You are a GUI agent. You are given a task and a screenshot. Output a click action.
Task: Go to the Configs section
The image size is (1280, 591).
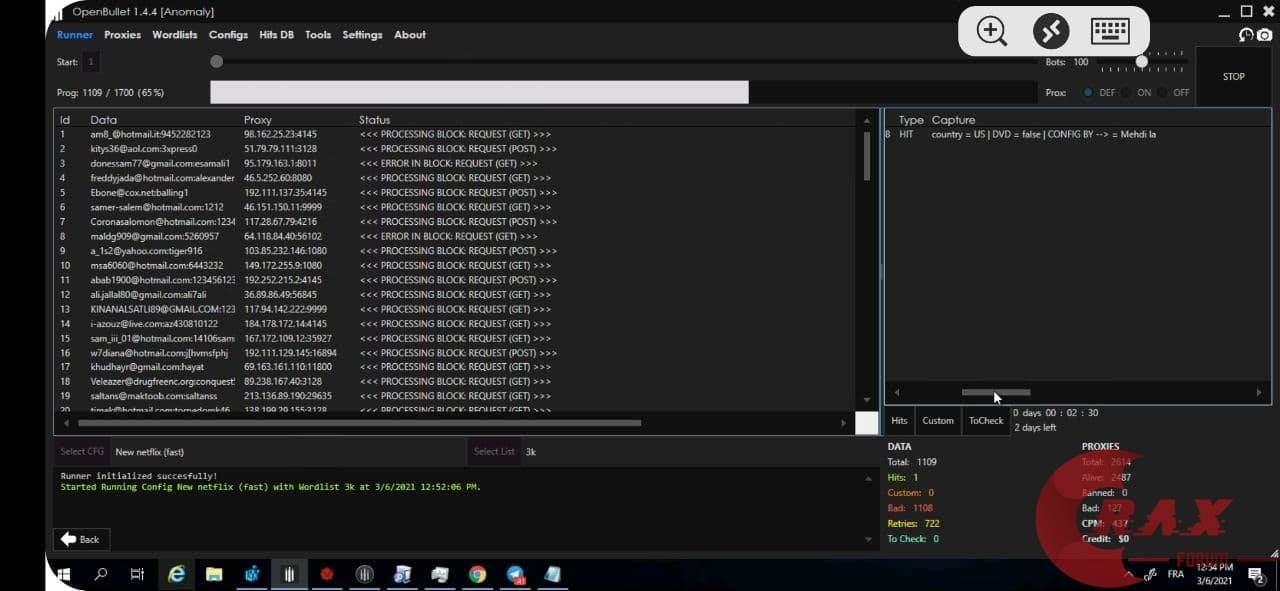tap(228, 34)
